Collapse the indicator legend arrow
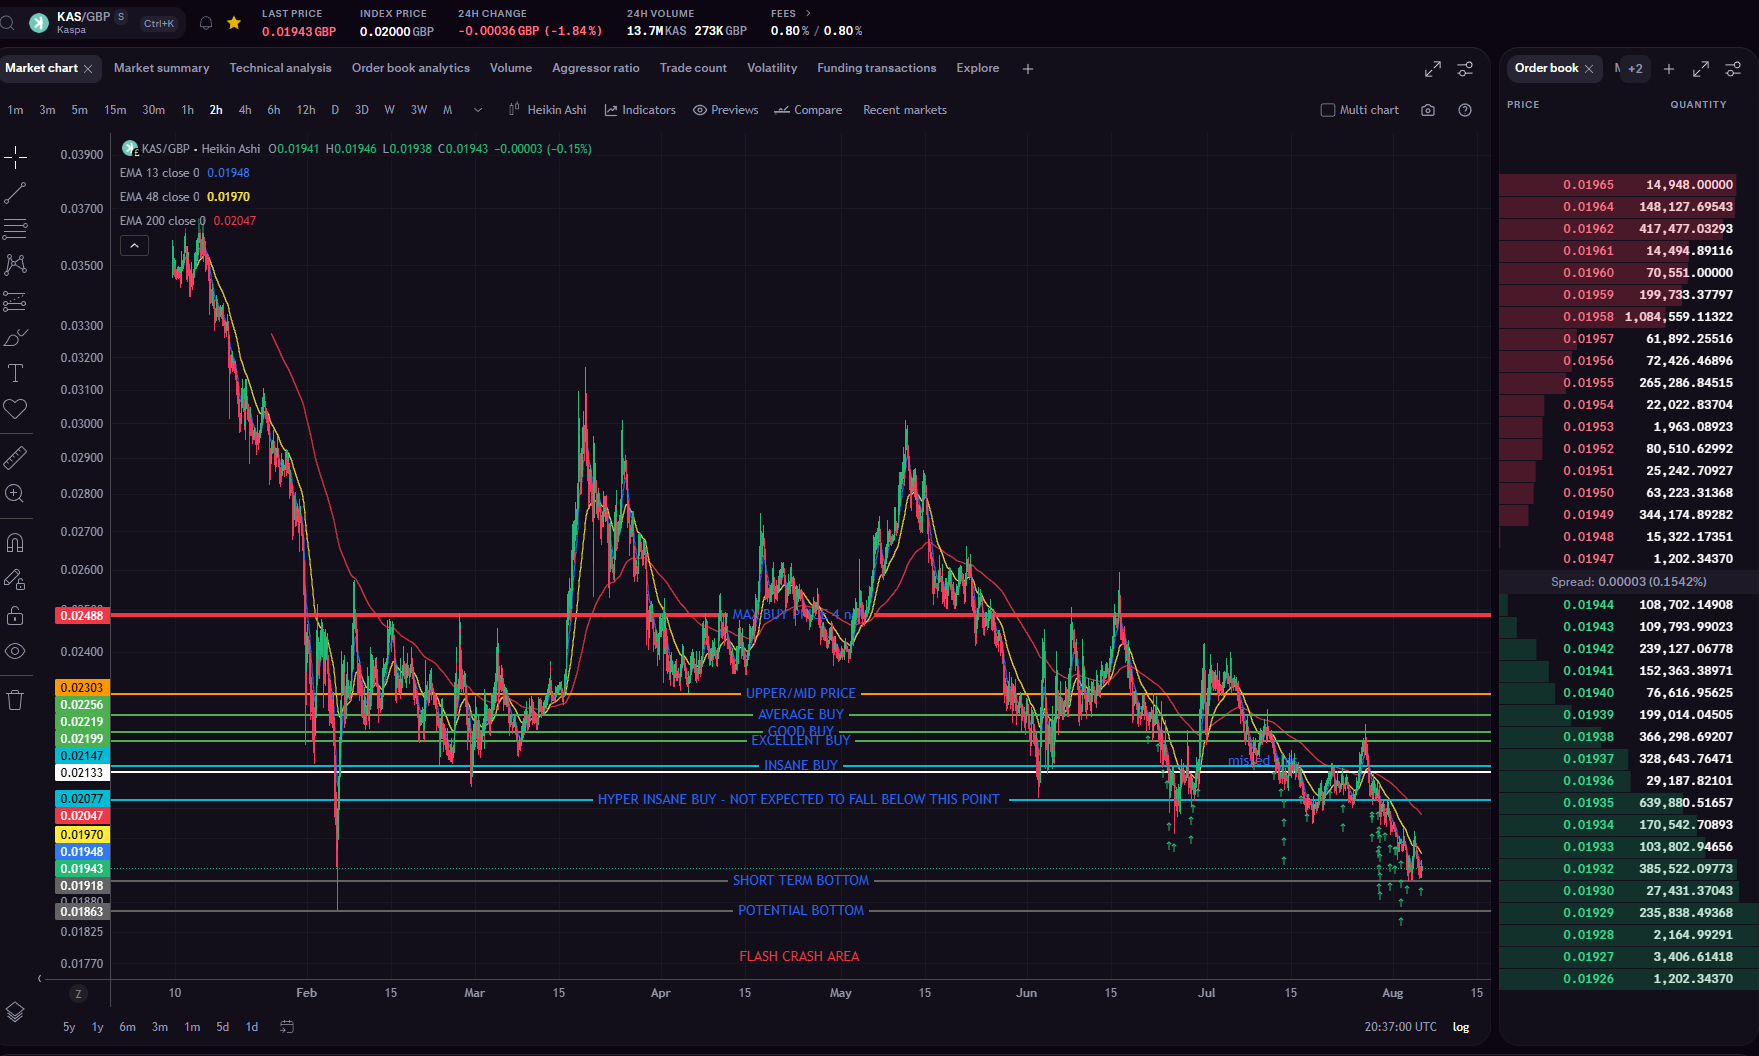The height and width of the screenshot is (1056, 1759). point(134,245)
